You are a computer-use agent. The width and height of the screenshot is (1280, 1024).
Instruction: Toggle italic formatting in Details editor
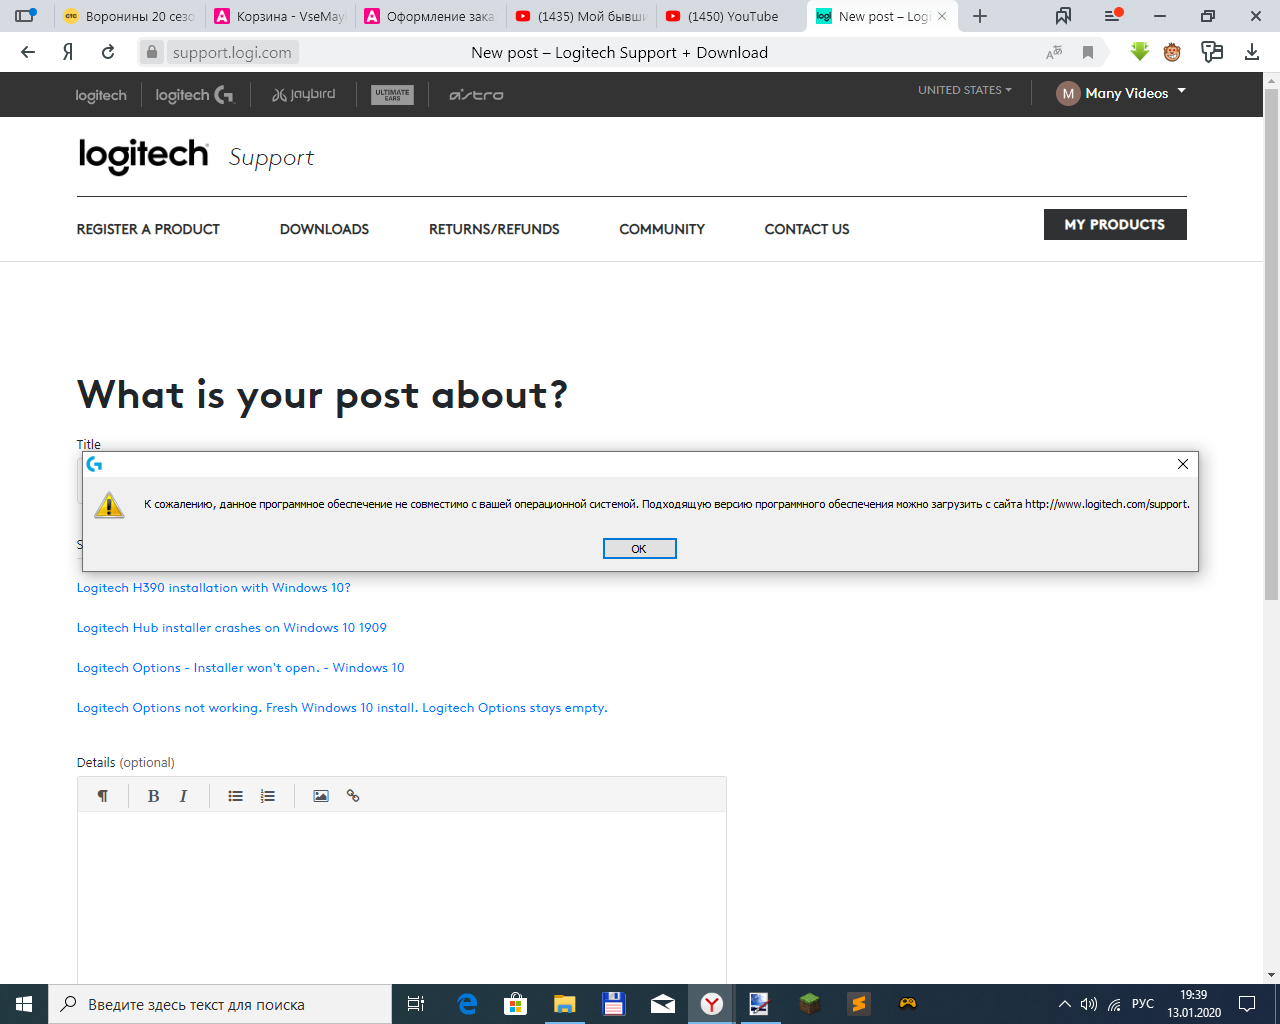pos(183,796)
